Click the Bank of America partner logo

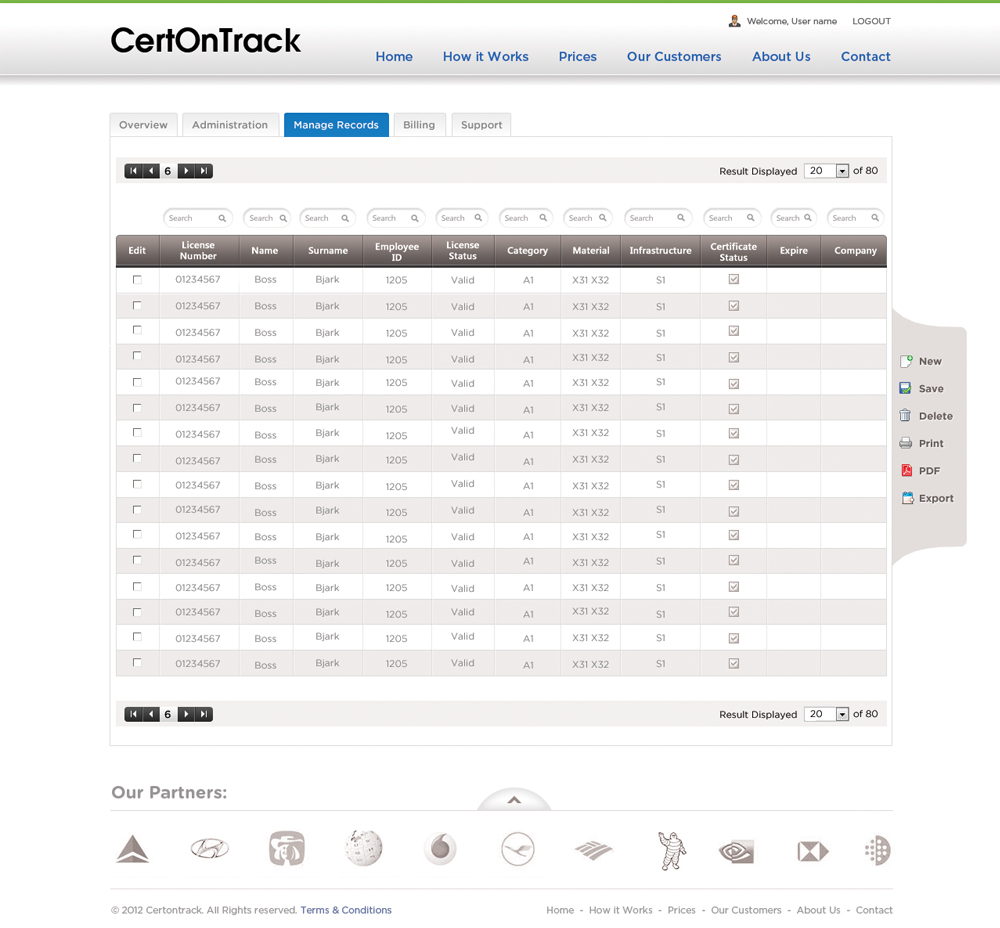coord(593,850)
